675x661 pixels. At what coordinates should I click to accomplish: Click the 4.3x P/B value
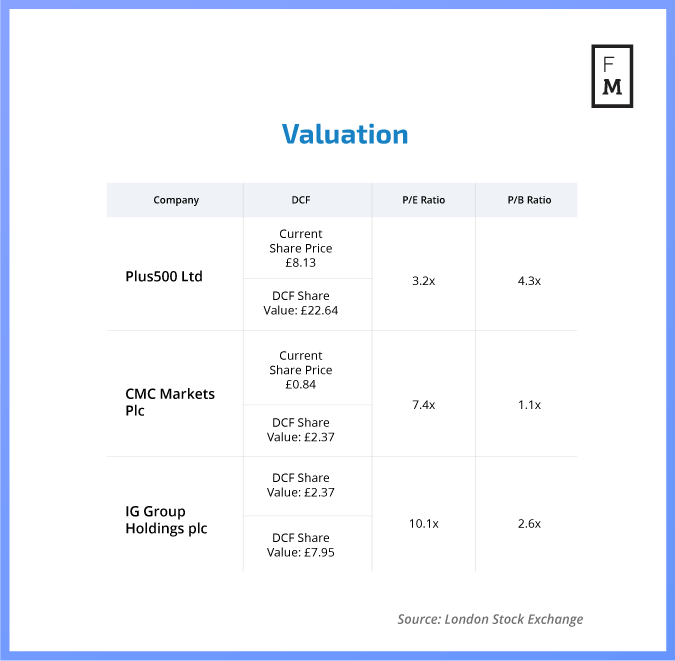coord(529,281)
